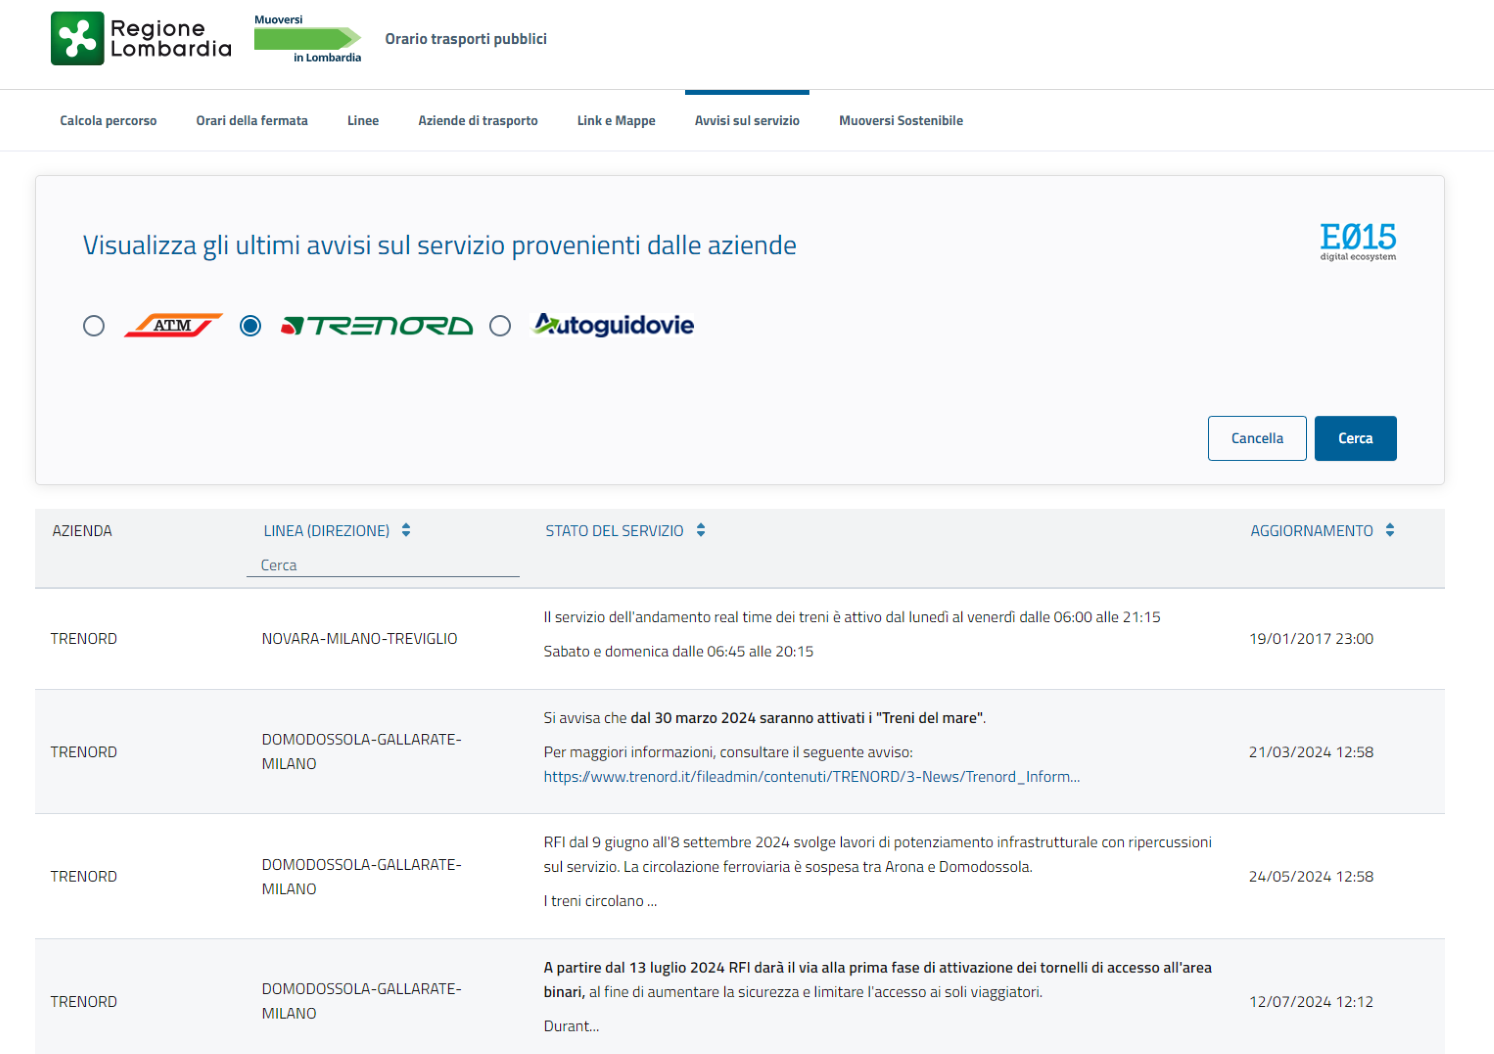Select the ATM radio button
Screen dimensions: 1494x1054
coord(94,326)
